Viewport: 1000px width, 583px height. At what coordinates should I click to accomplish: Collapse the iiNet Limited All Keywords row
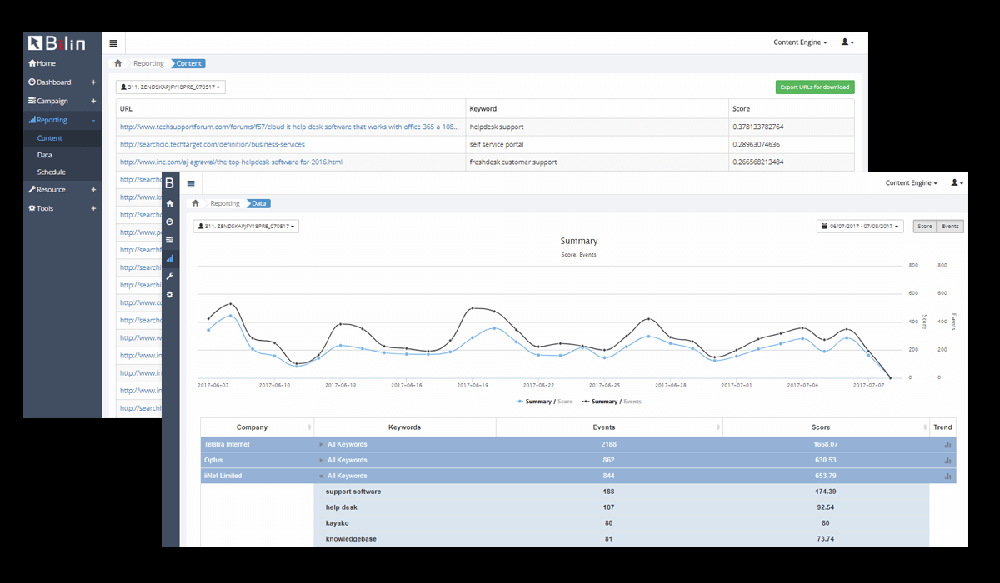[322, 476]
